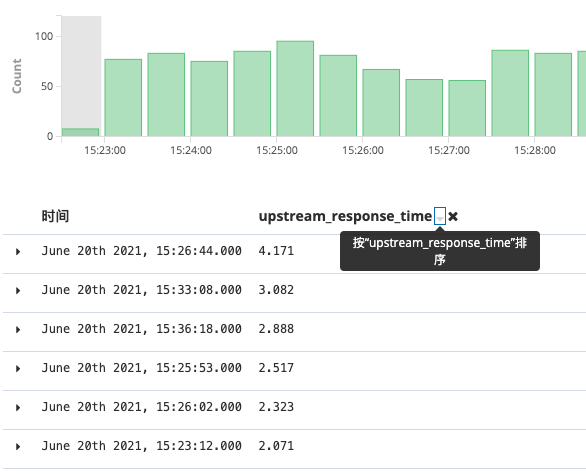Click the upstream_response_time column header text

coord(345,216)
